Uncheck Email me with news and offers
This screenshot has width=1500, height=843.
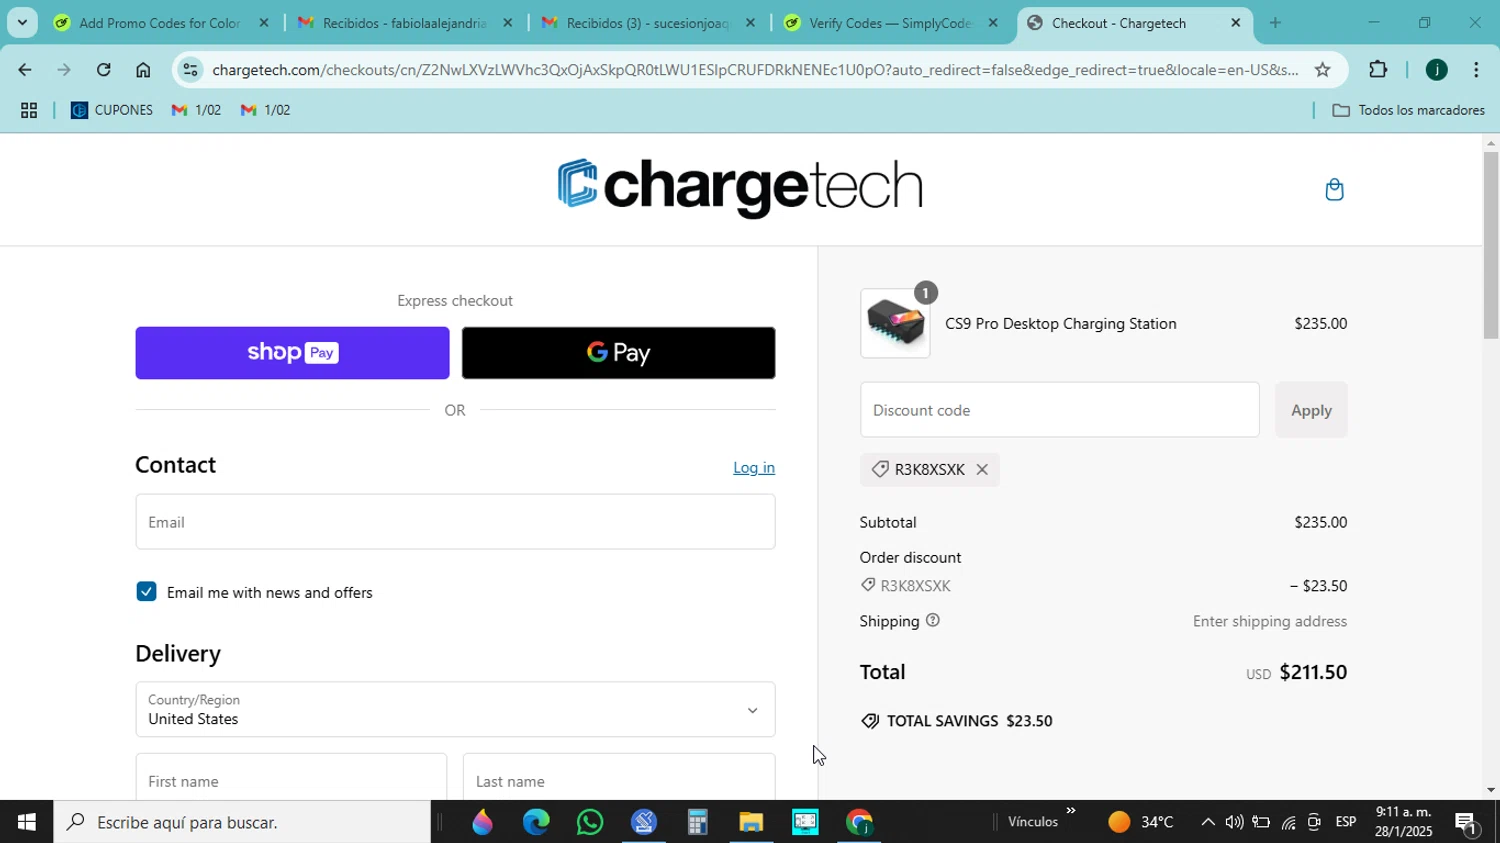tap(146, 592)
